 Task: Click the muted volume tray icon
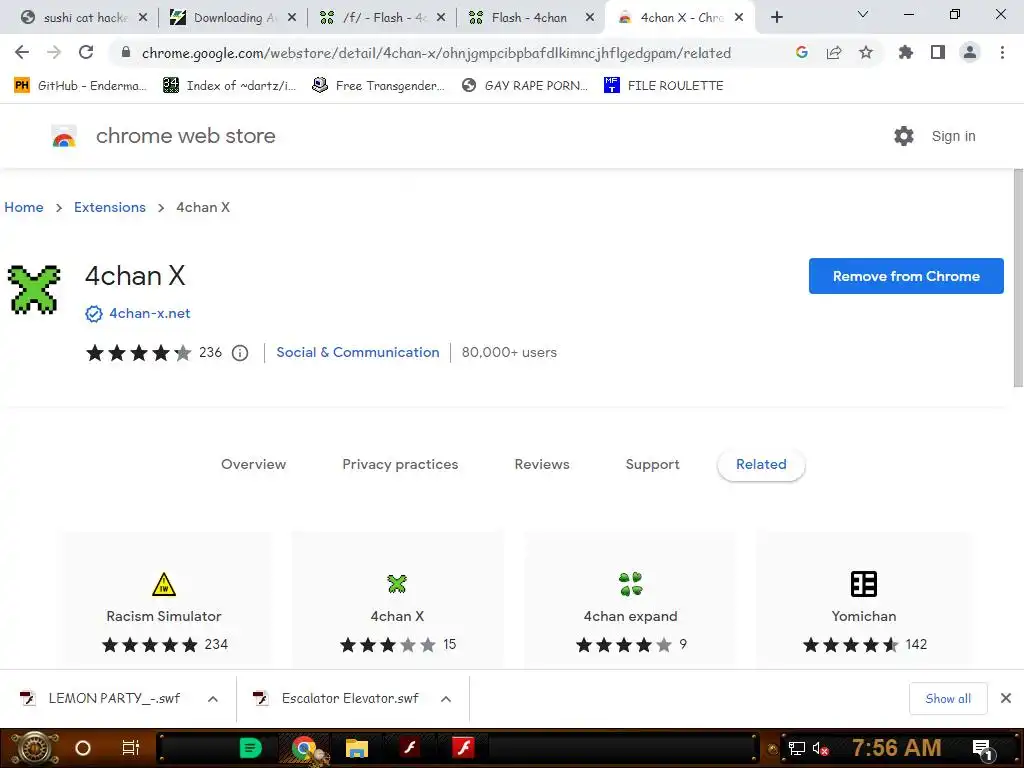click(x=820, y=749)
